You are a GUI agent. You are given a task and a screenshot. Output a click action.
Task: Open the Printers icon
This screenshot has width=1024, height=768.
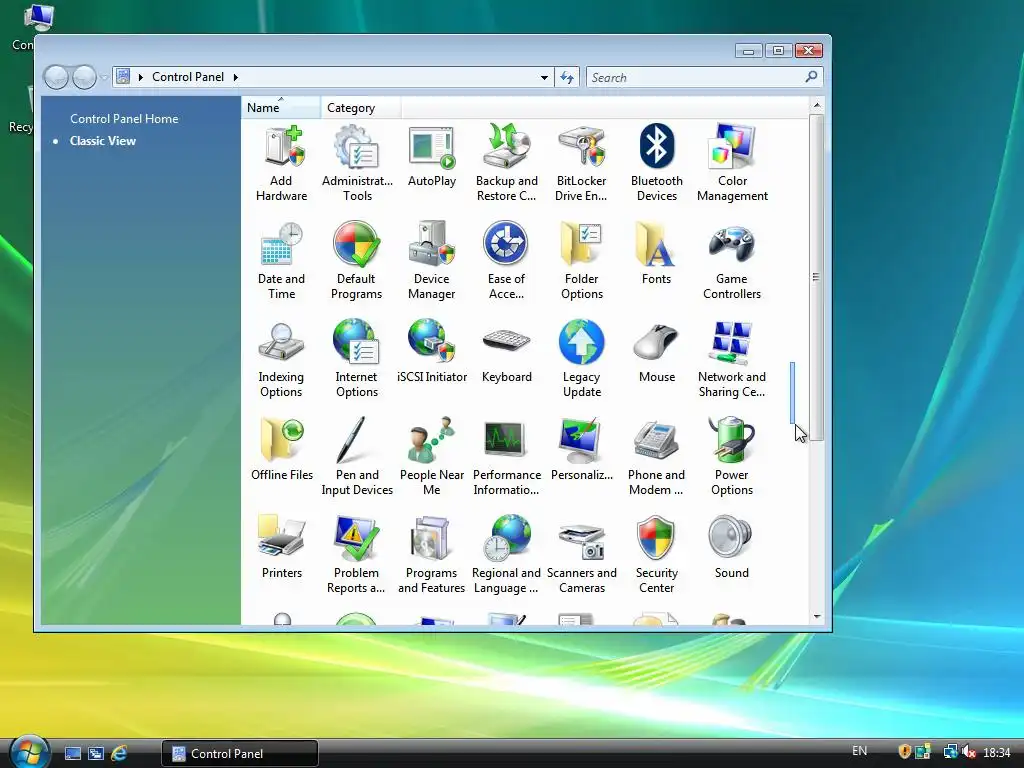coord(281,549)
